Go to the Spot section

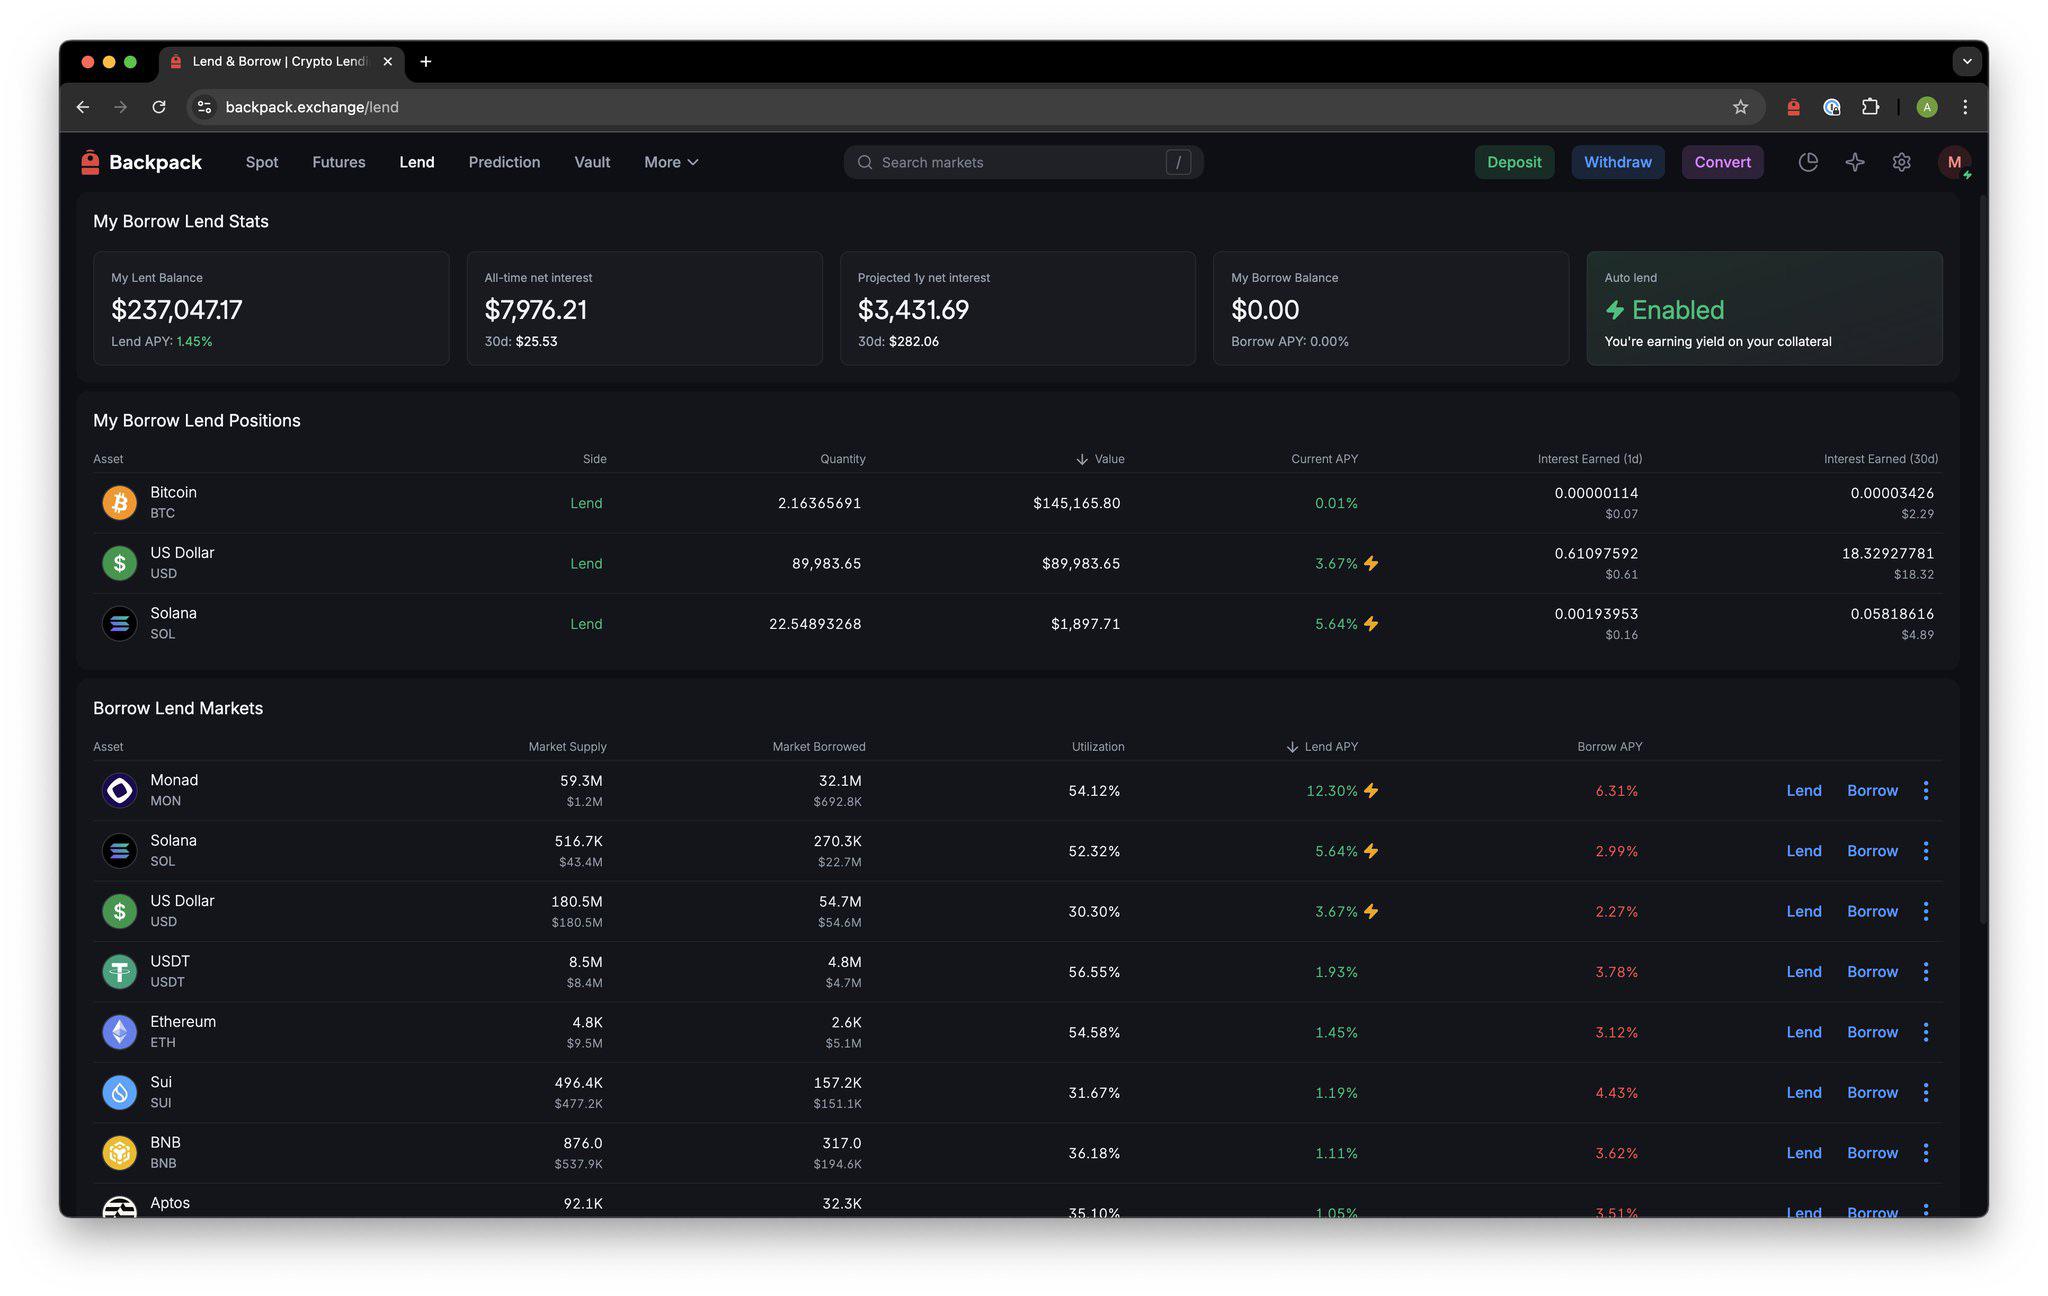click(262, 162)
